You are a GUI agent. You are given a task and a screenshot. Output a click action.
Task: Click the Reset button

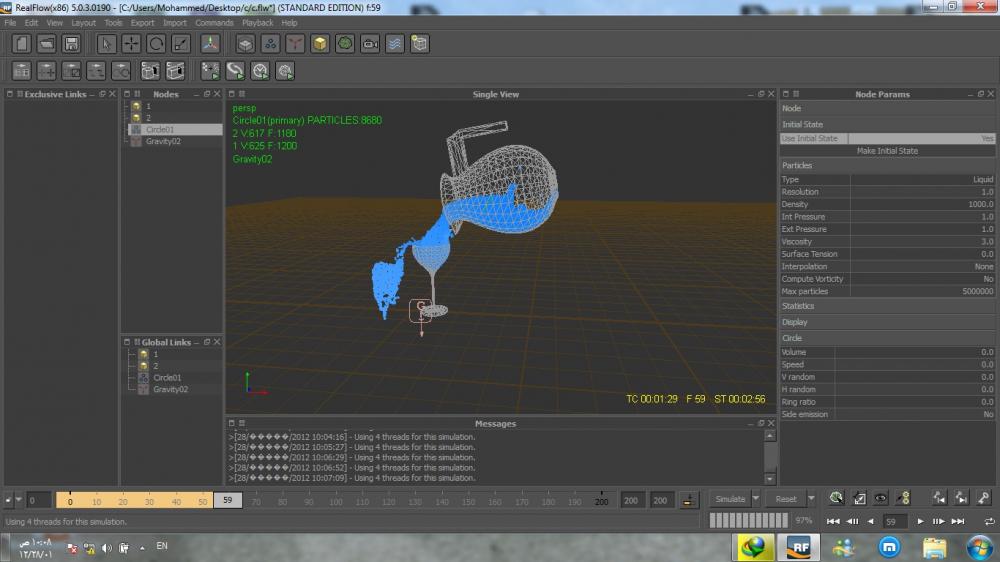786,499
